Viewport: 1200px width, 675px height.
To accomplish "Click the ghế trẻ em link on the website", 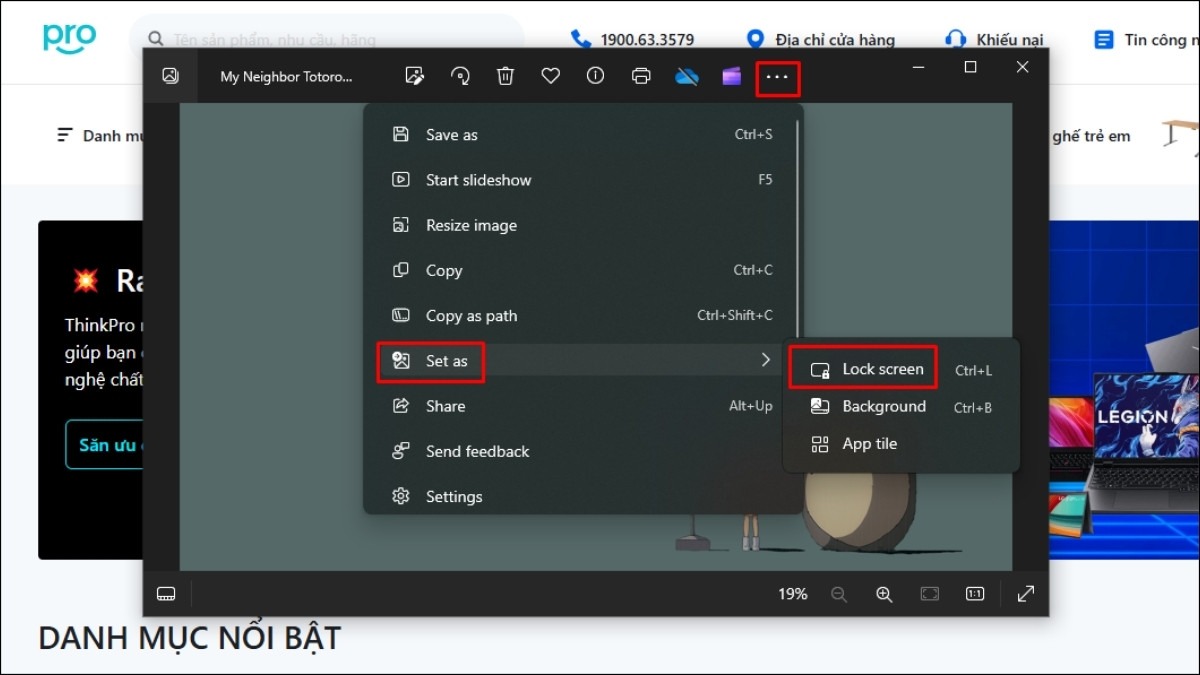I will [1091, 136].
